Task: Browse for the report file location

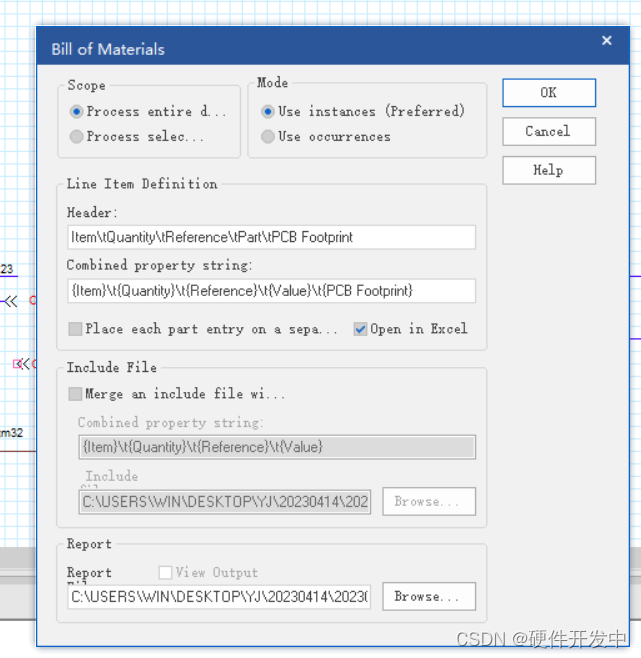Action: pos(428,597)
